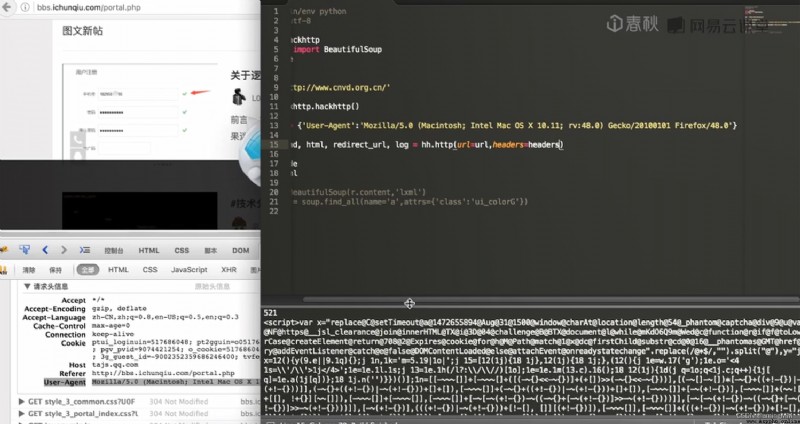
Task: Go forward using Firebug's right chevron
Action: pos(64,250)
